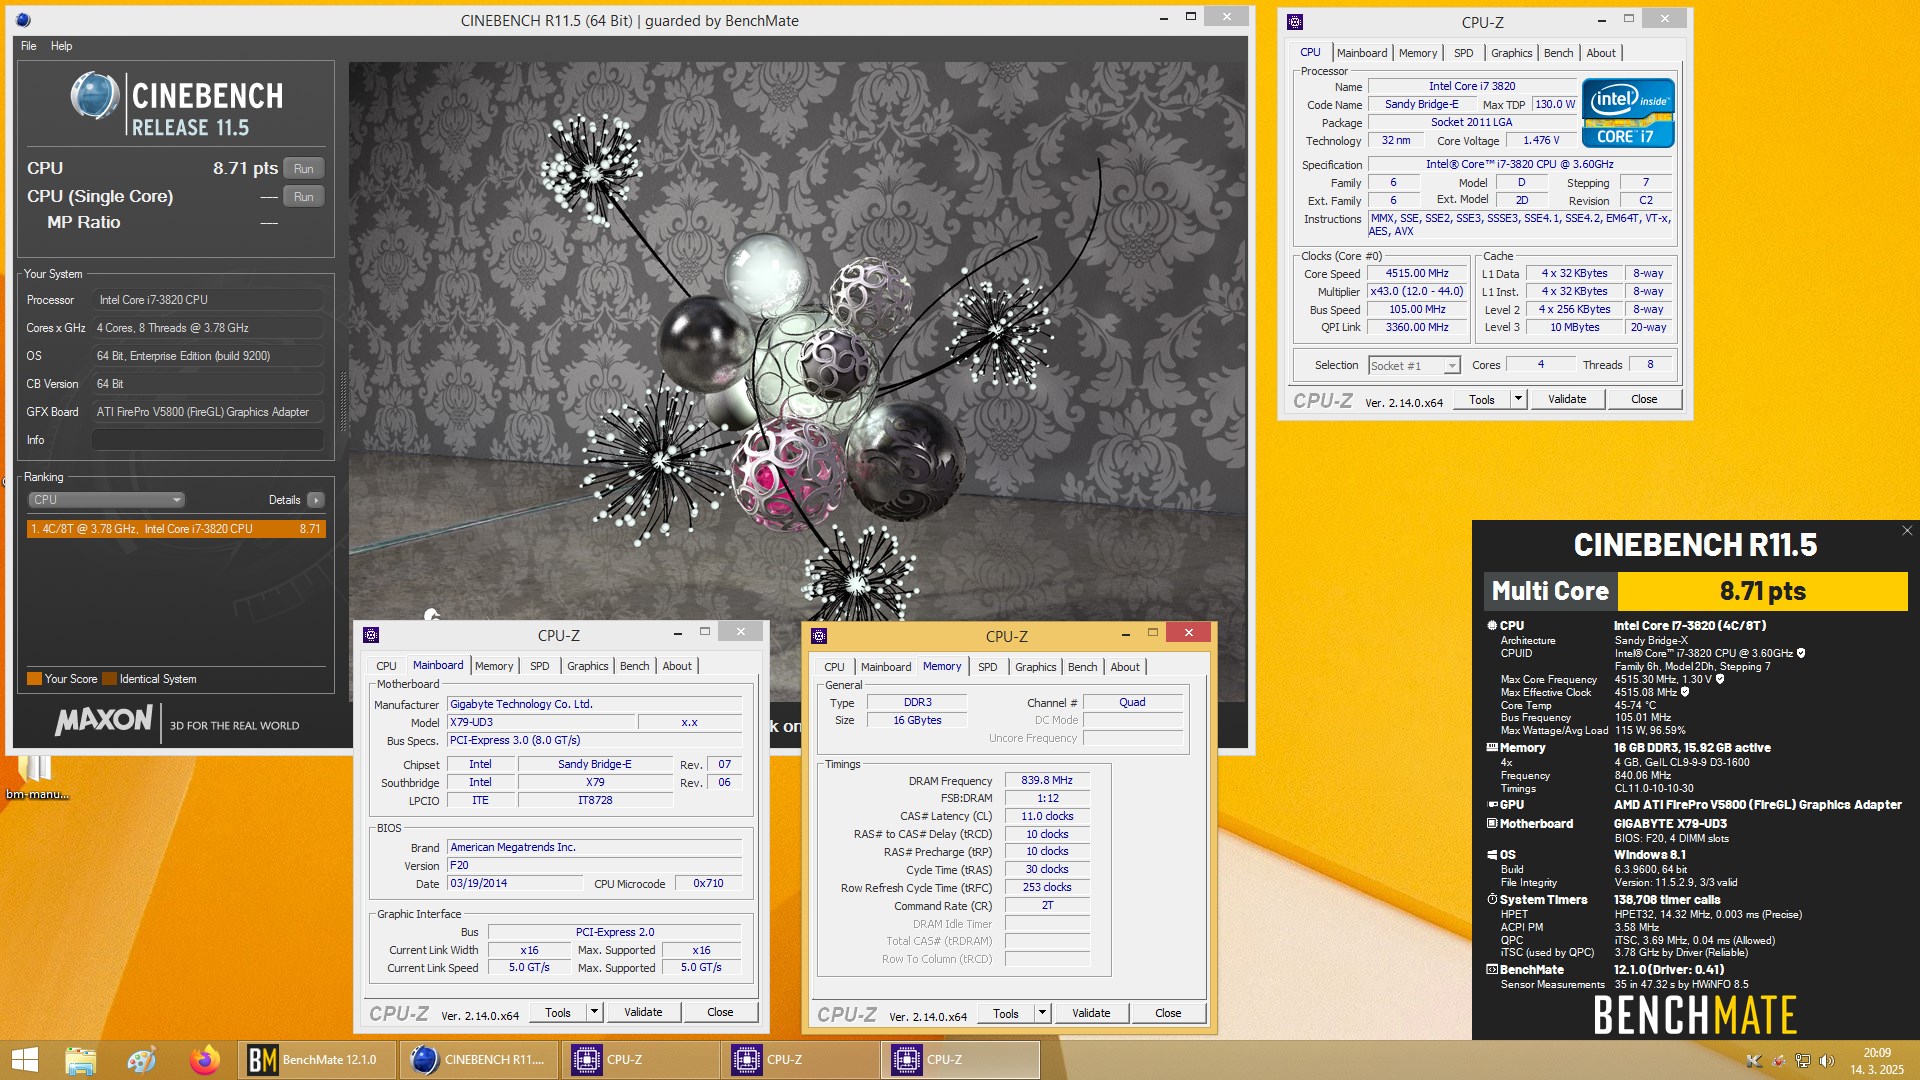Open File Explorer from the taskbar
The width and height of the screenshot is (1920, 1080).
tap(80, 1060)
